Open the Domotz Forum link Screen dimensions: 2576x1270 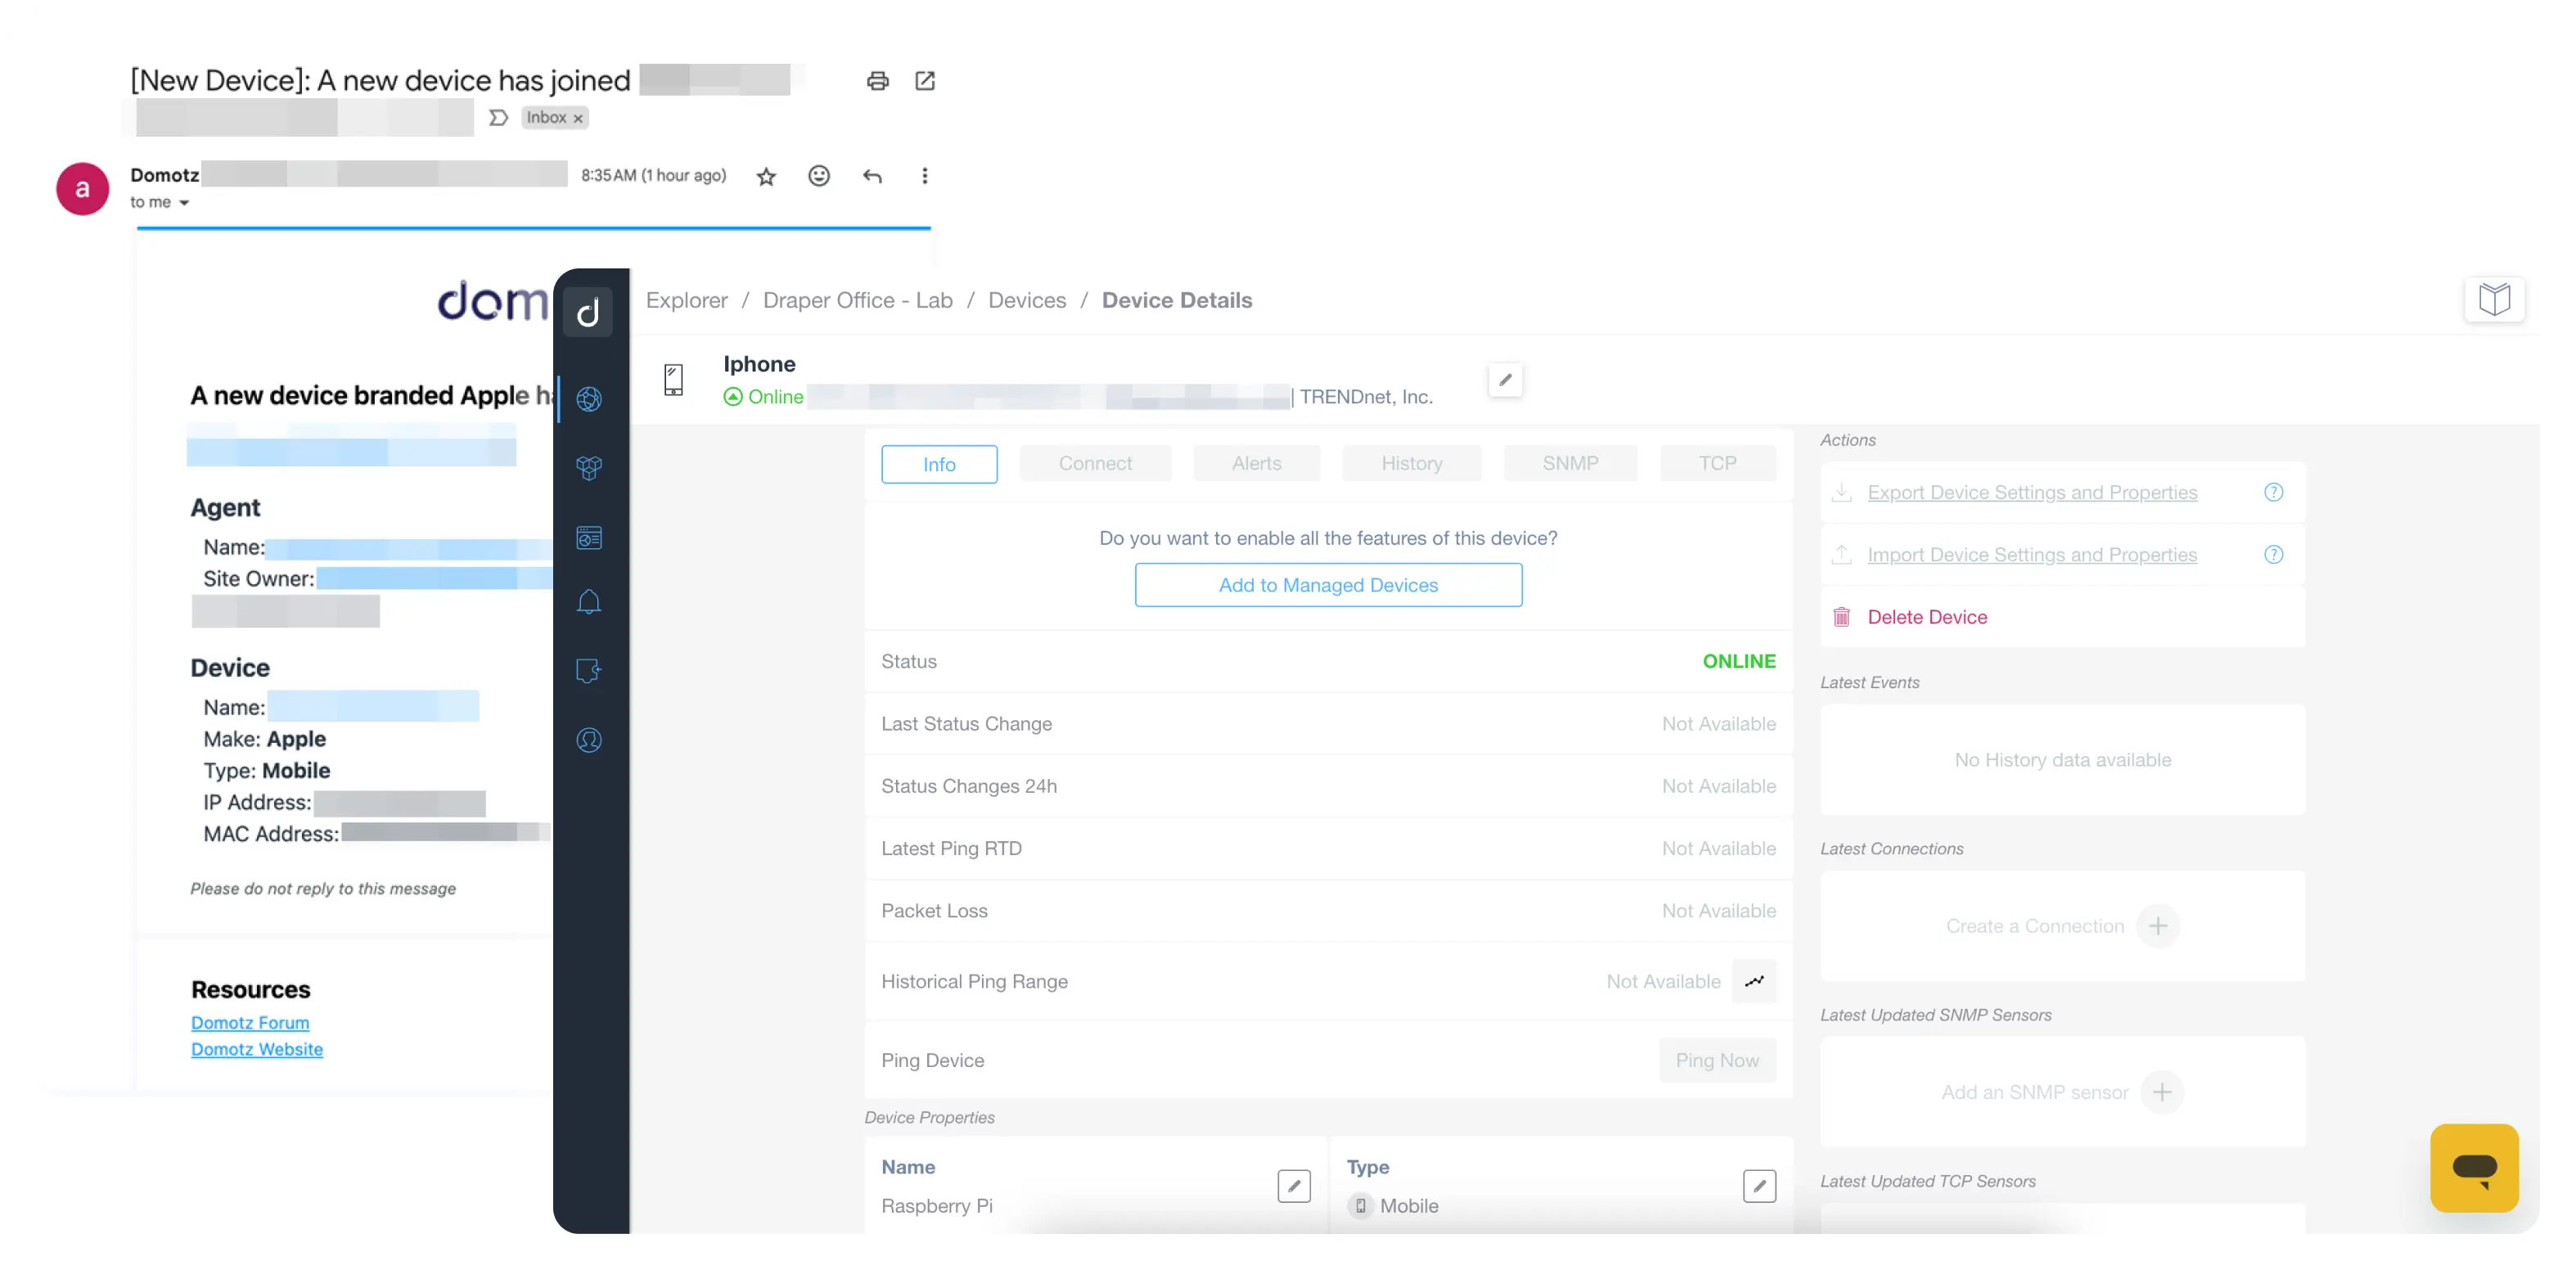click(x=250, y=1022)
